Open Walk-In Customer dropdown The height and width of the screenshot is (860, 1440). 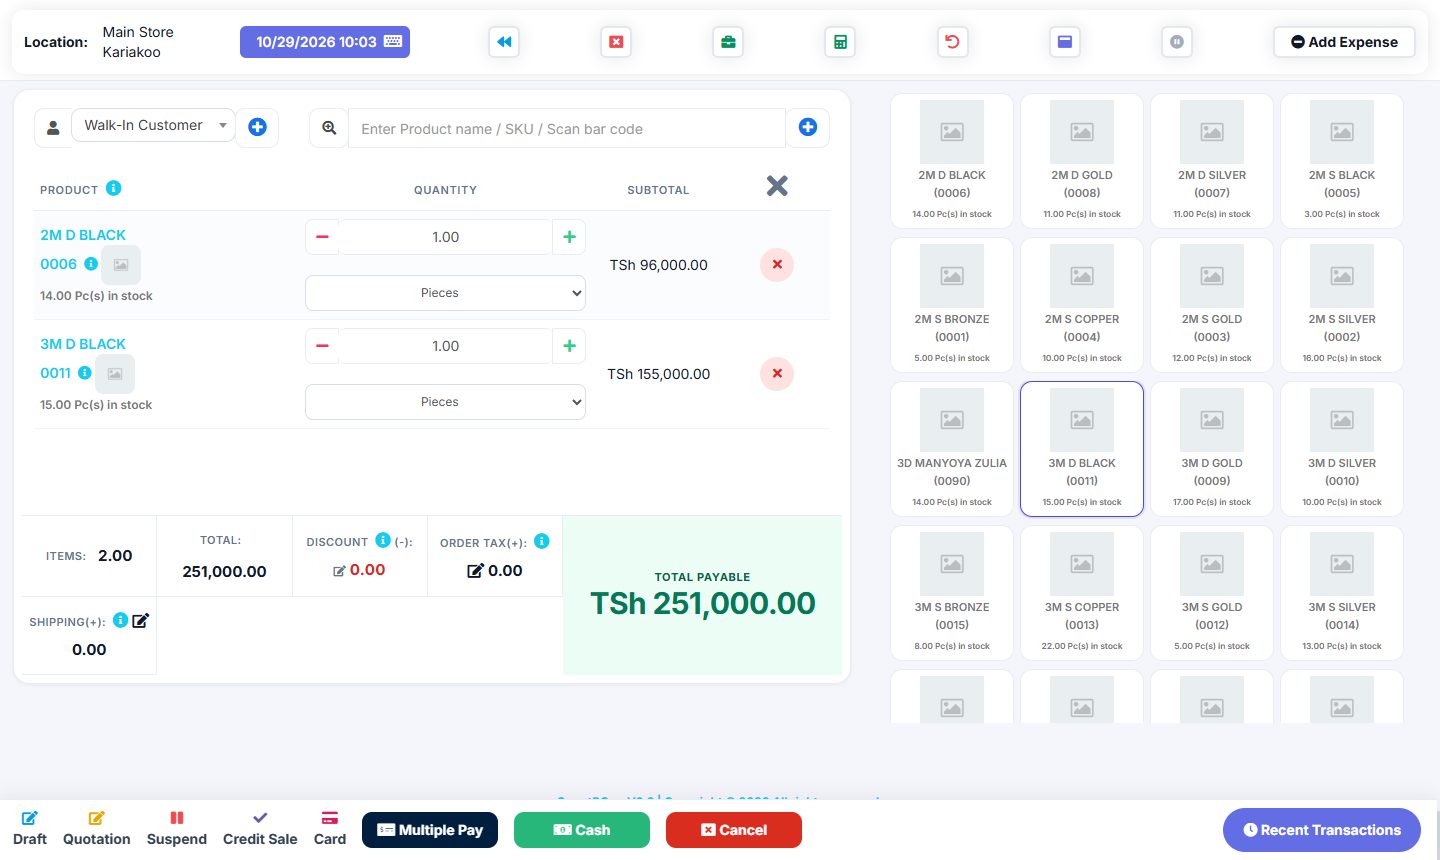tap(153, 125)
